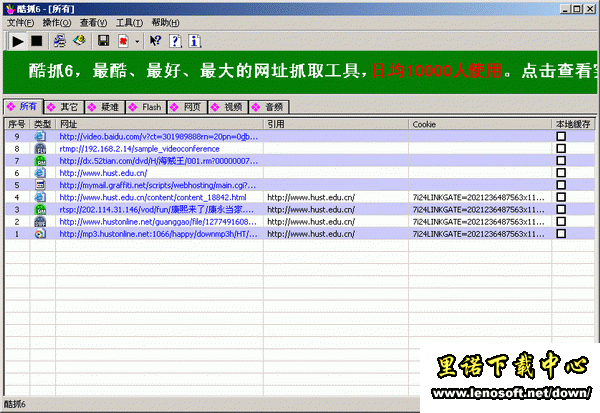Switch to the 所有 tab
Viewport: 600px width, 413px height.
(x=23, y=106)
